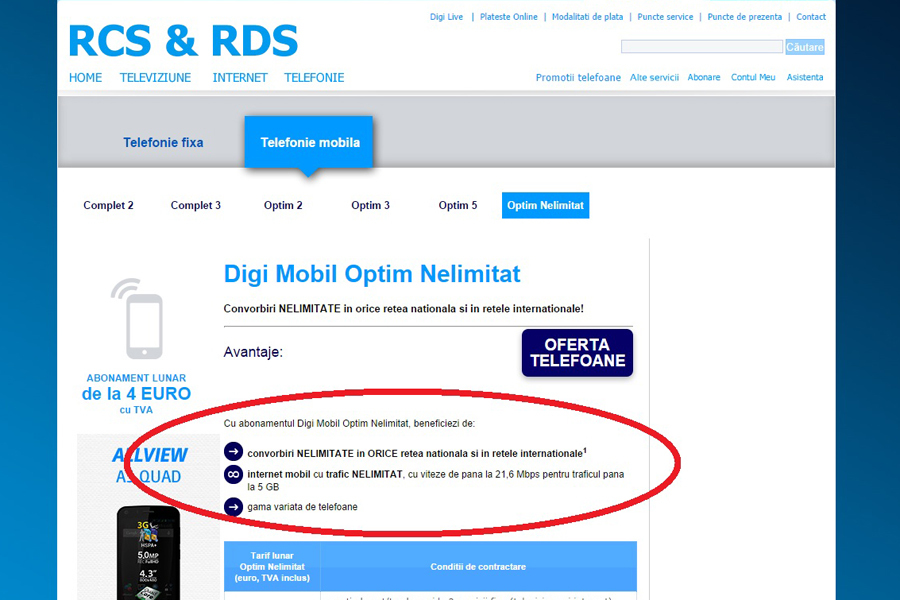Open the Puncte de prezenta link
Screen dimensions: 900x600
click(744, 17)
